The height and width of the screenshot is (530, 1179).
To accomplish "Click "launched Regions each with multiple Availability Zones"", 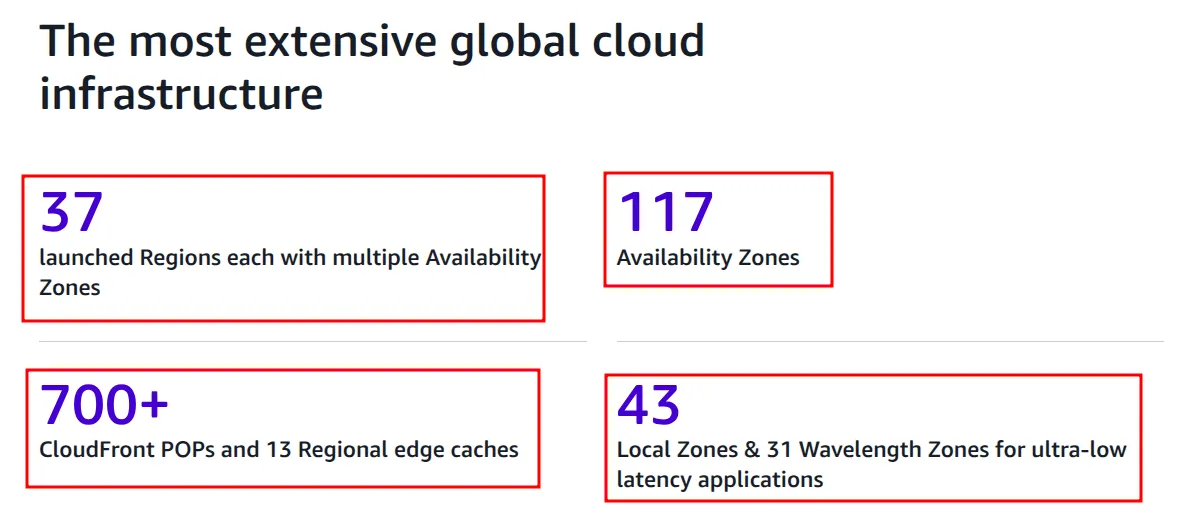I will coord(290,273).
